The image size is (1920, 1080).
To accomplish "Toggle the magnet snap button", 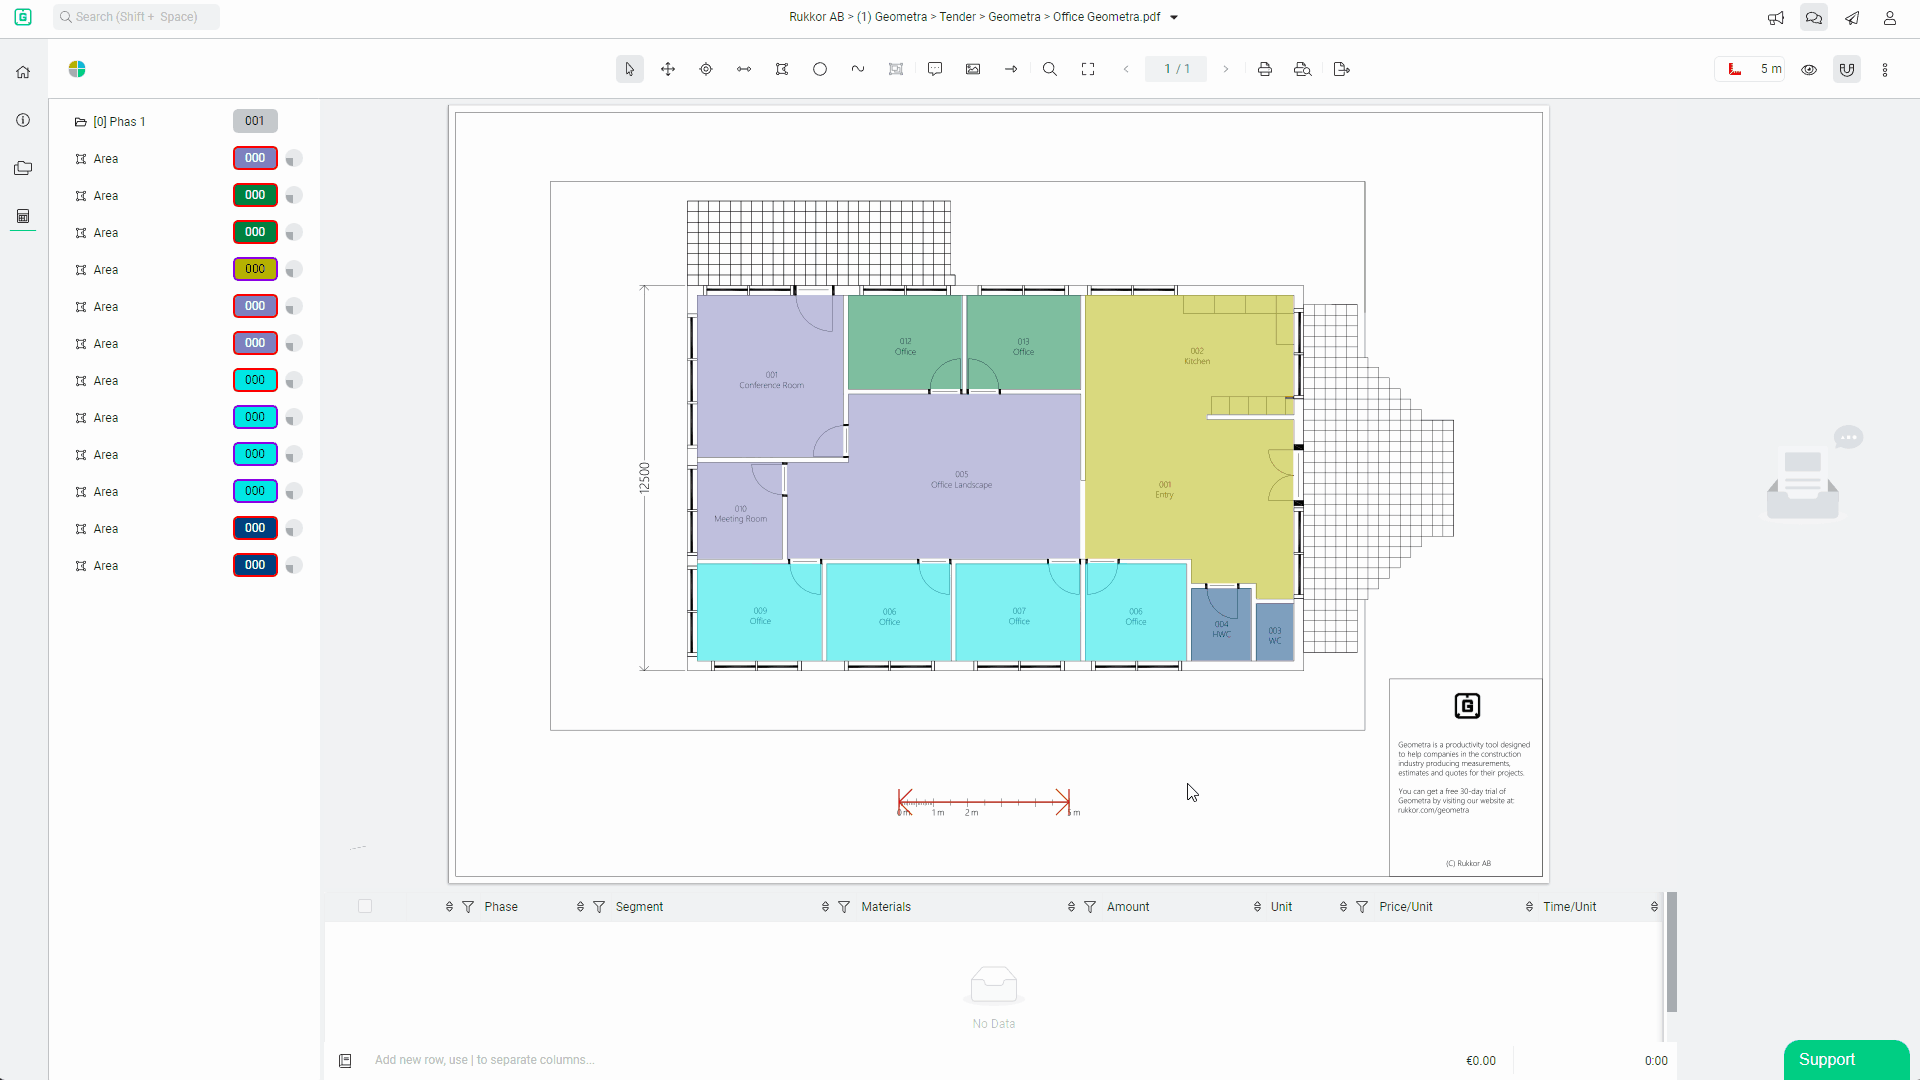I will pos(1847,69).
